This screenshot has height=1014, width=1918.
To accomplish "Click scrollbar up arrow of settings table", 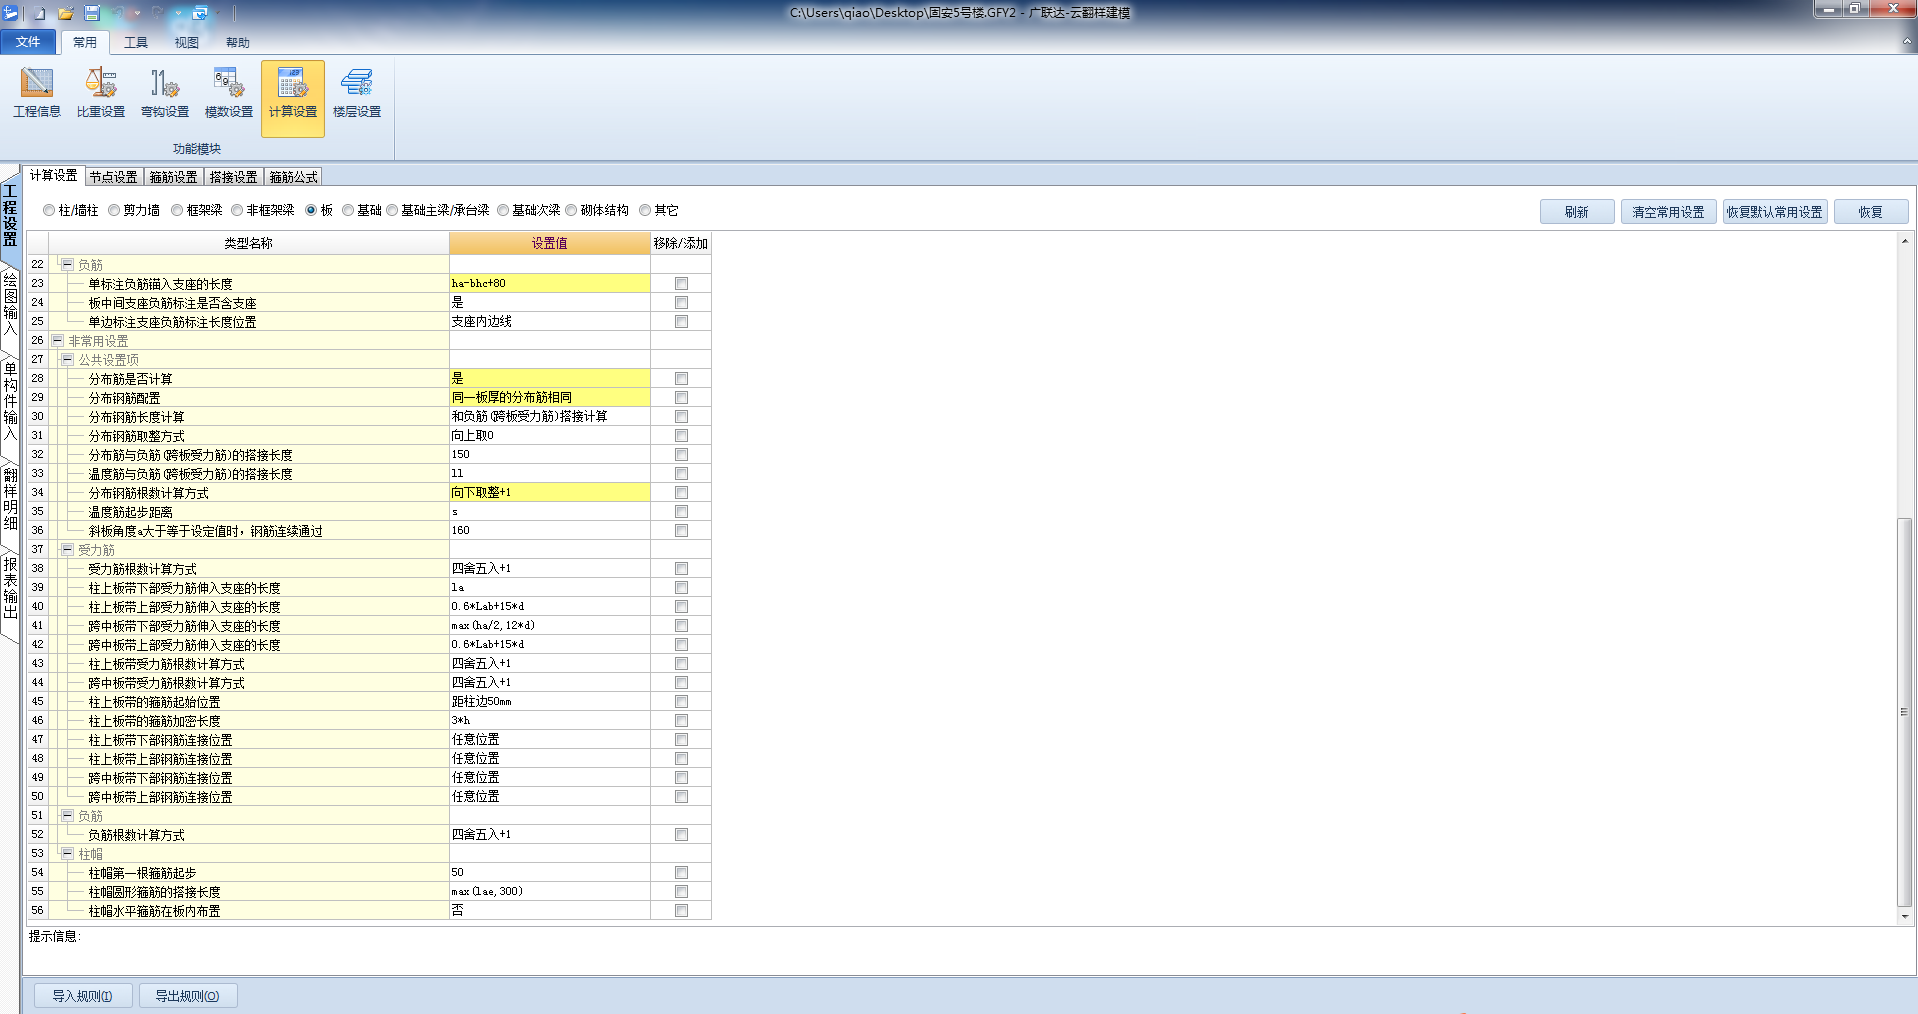I will point(1904,241).
